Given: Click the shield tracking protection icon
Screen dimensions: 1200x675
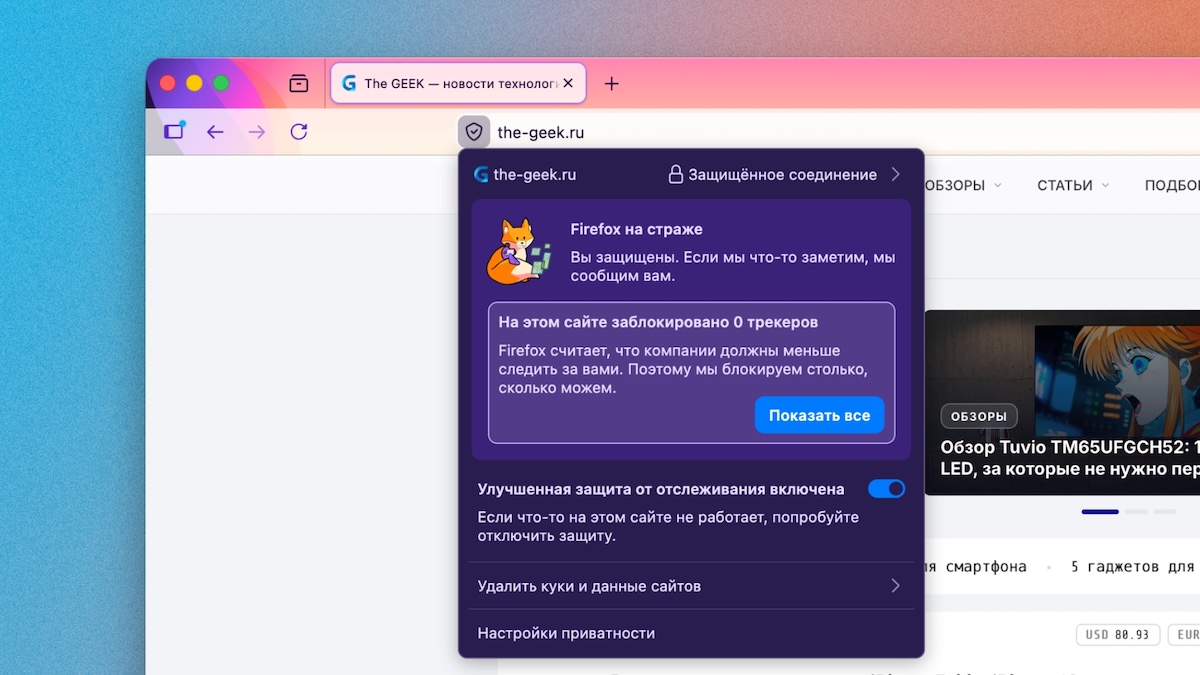Looking at the screenshot, I should click(474, 132).
